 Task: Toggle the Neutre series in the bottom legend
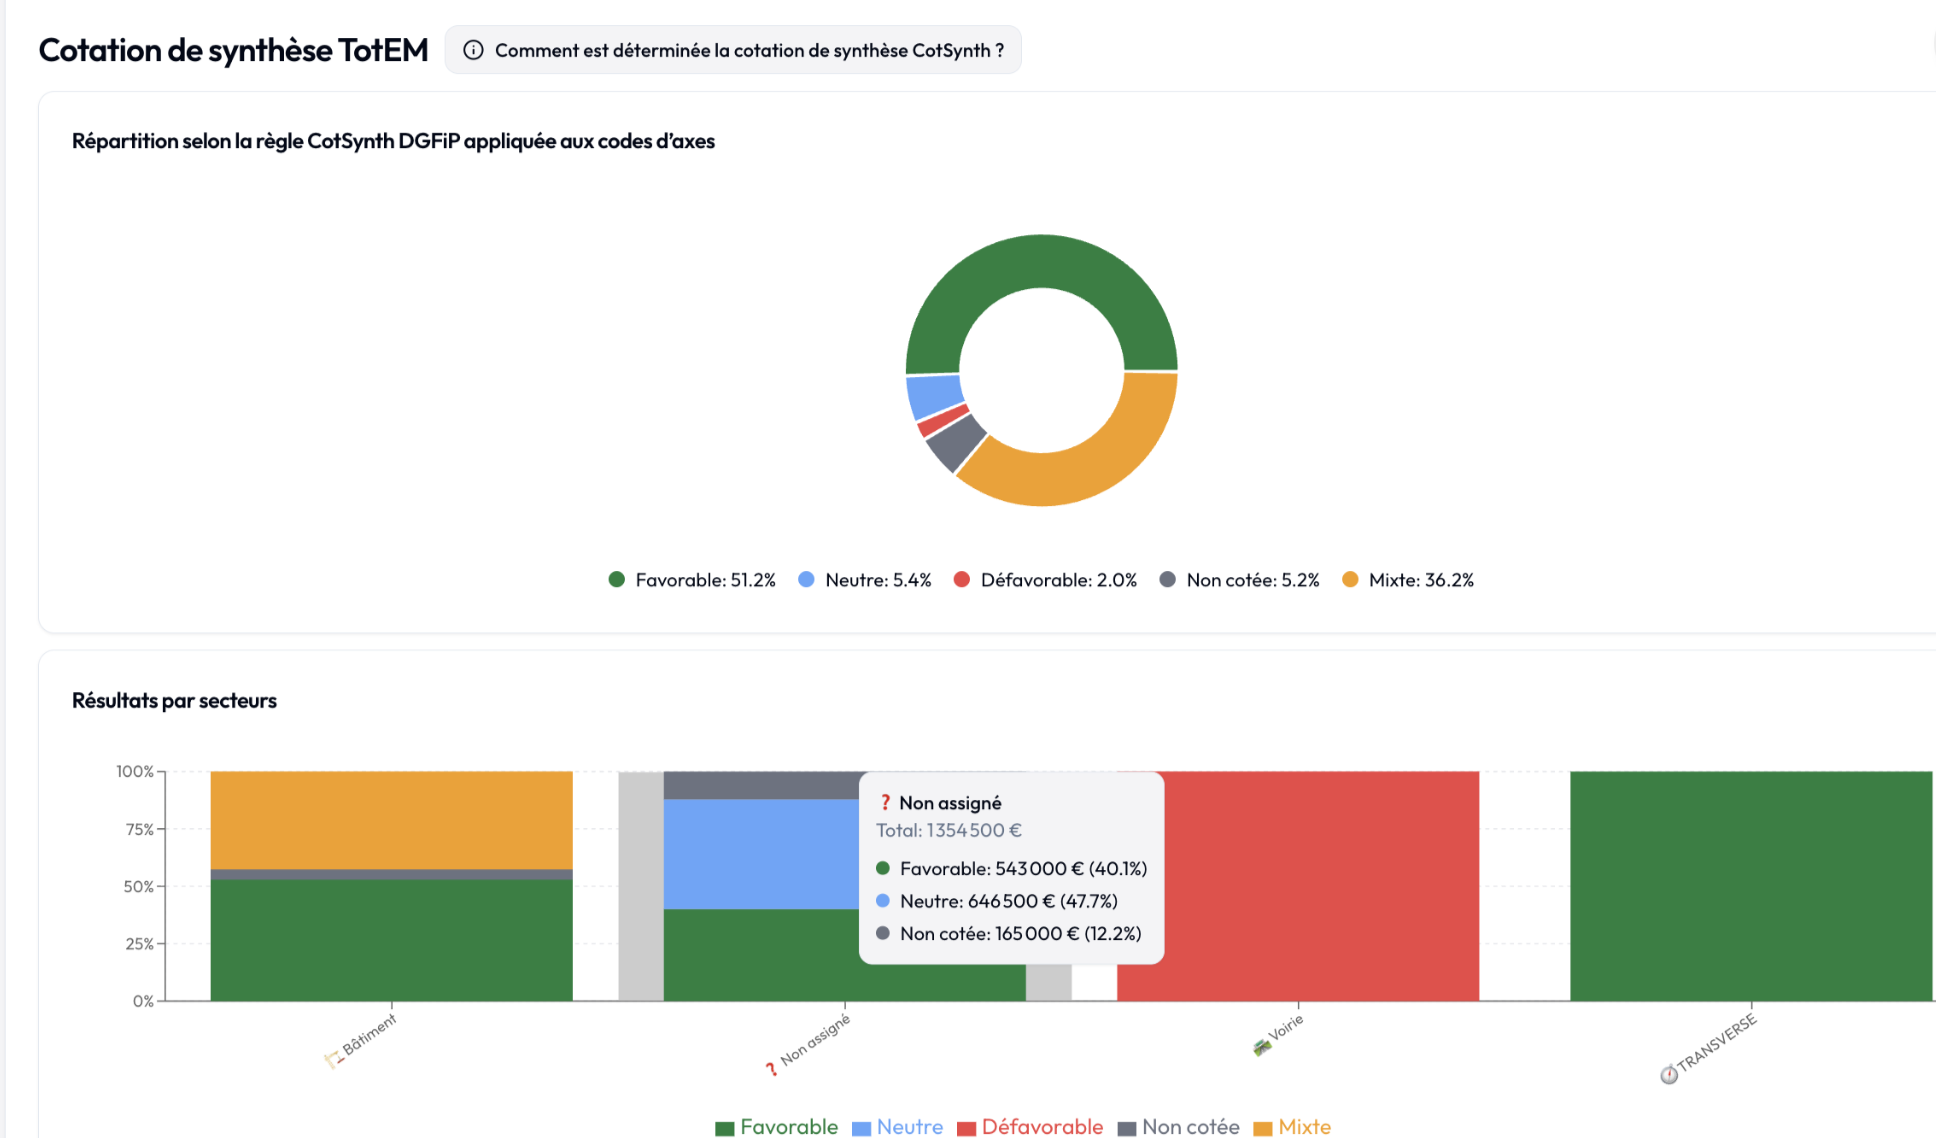click(x=898, y=1126)
